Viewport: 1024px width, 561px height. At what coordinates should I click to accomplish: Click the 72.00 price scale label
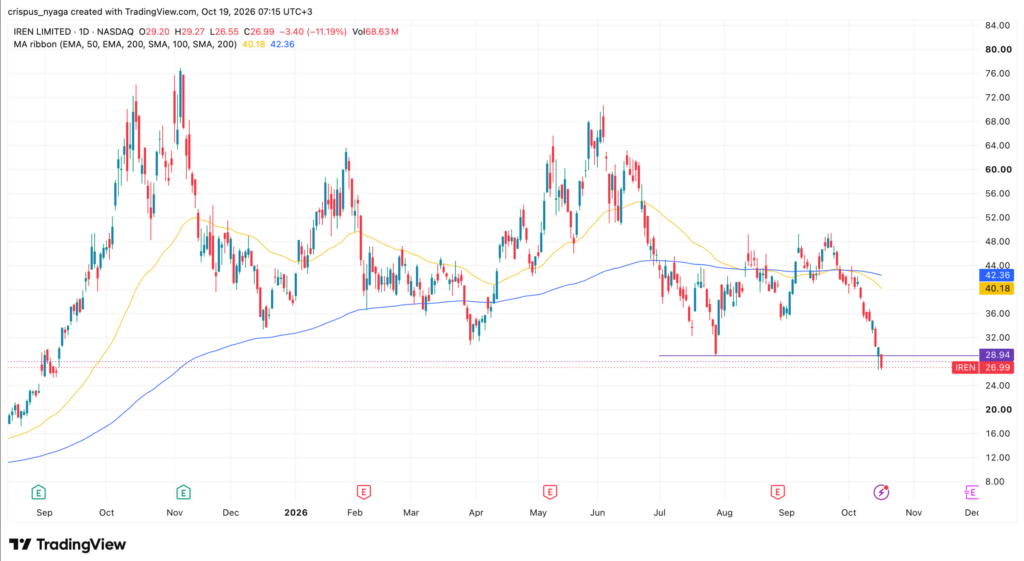click(998, 97)
